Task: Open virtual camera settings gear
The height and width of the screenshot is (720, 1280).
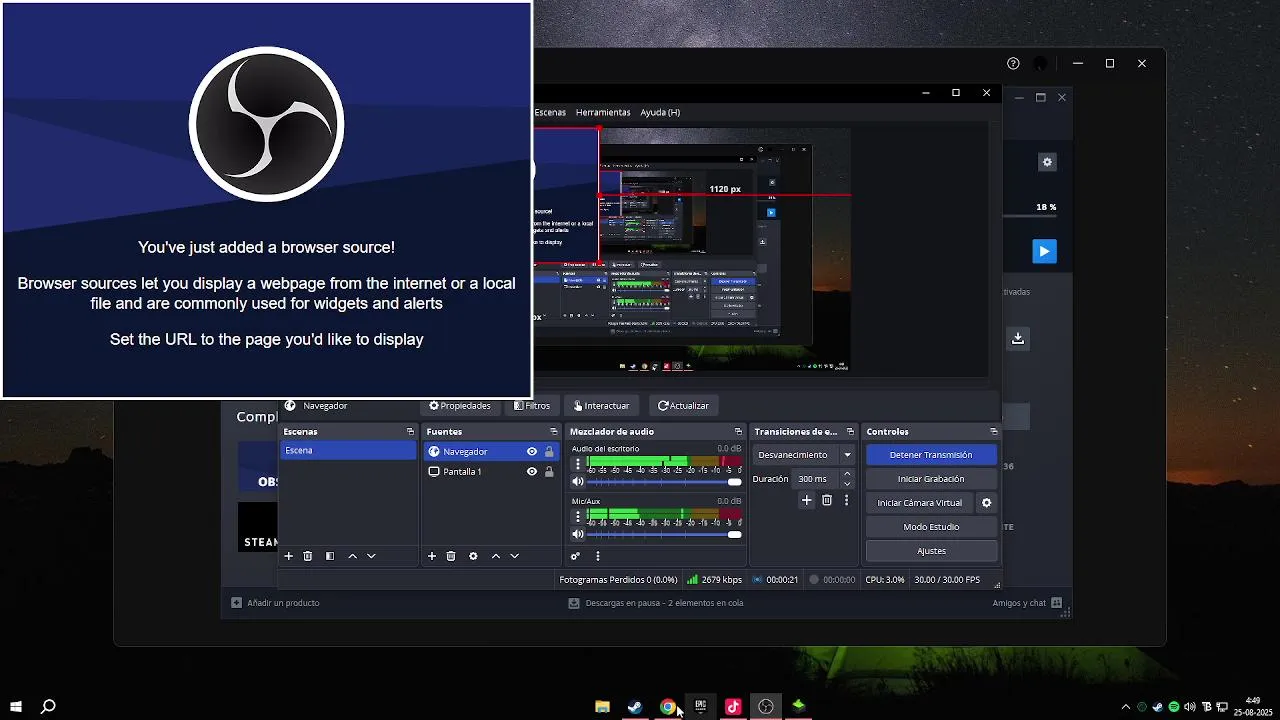Action: pyautogui.click(x=987, y=503)
